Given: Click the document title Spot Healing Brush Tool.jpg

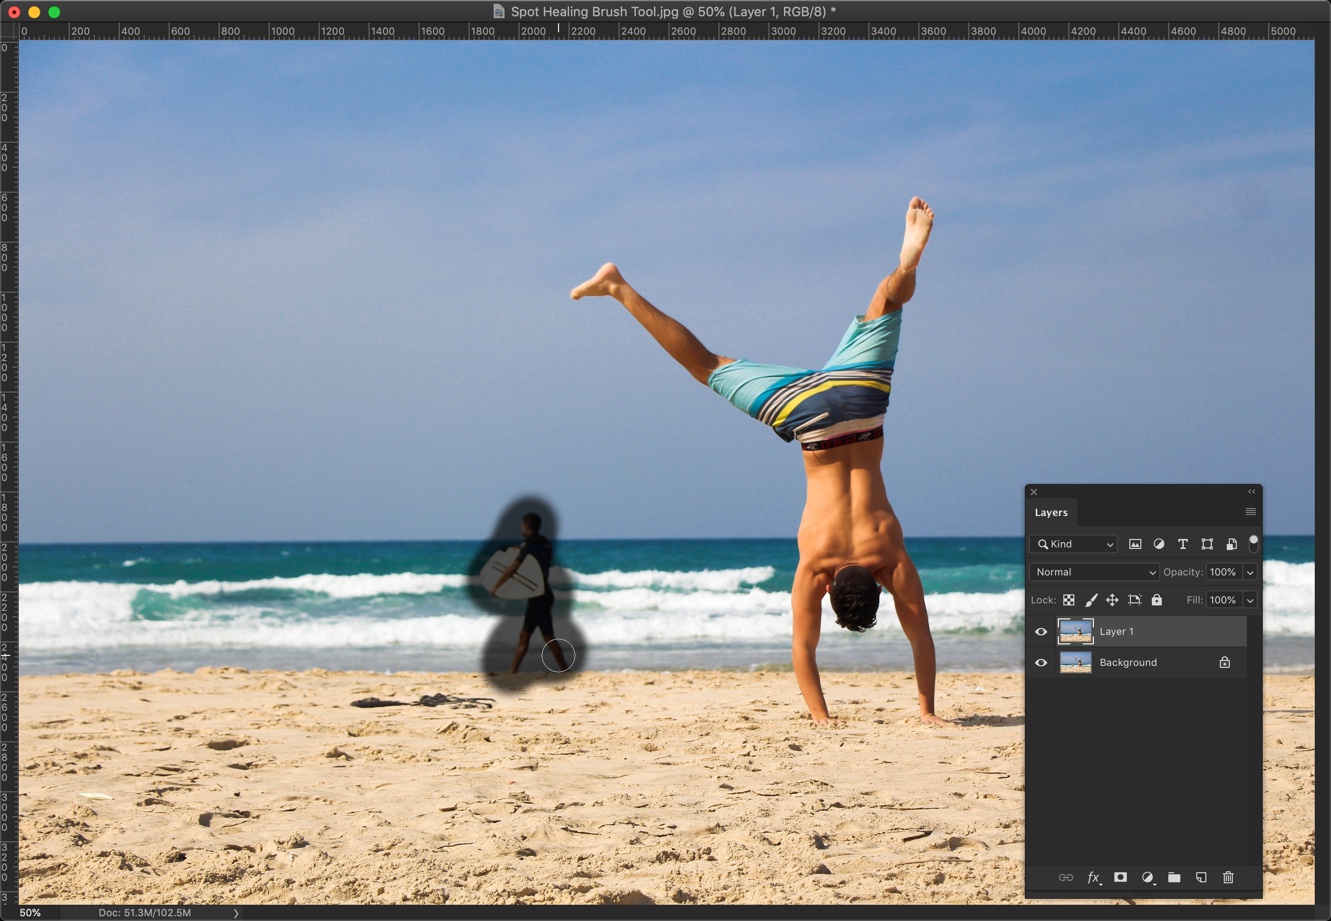Looking at the screenshot, I should click(x=595, y=12).
